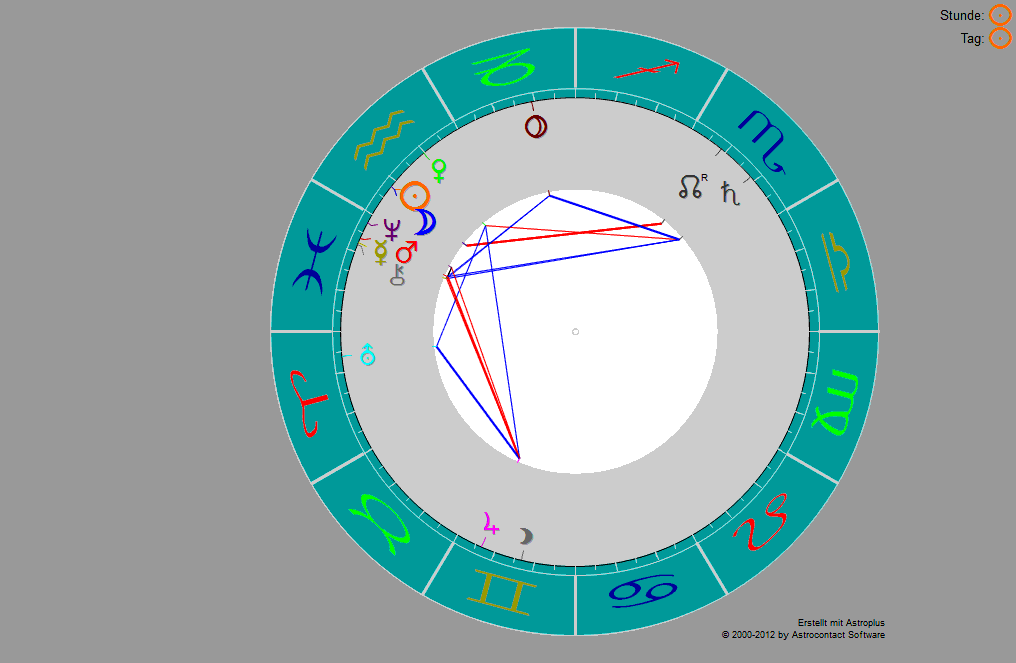Click the North Node retrograde glyph
The image size is (1016, 663).
pos(692,186)
